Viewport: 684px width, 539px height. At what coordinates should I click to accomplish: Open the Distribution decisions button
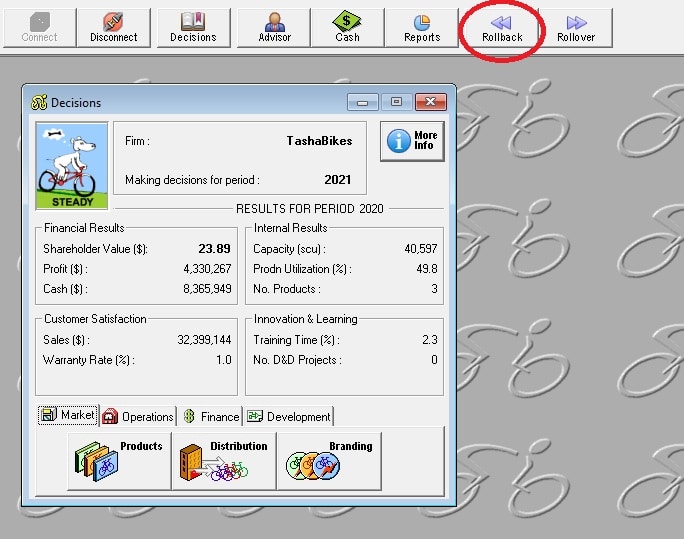[223, 458]
